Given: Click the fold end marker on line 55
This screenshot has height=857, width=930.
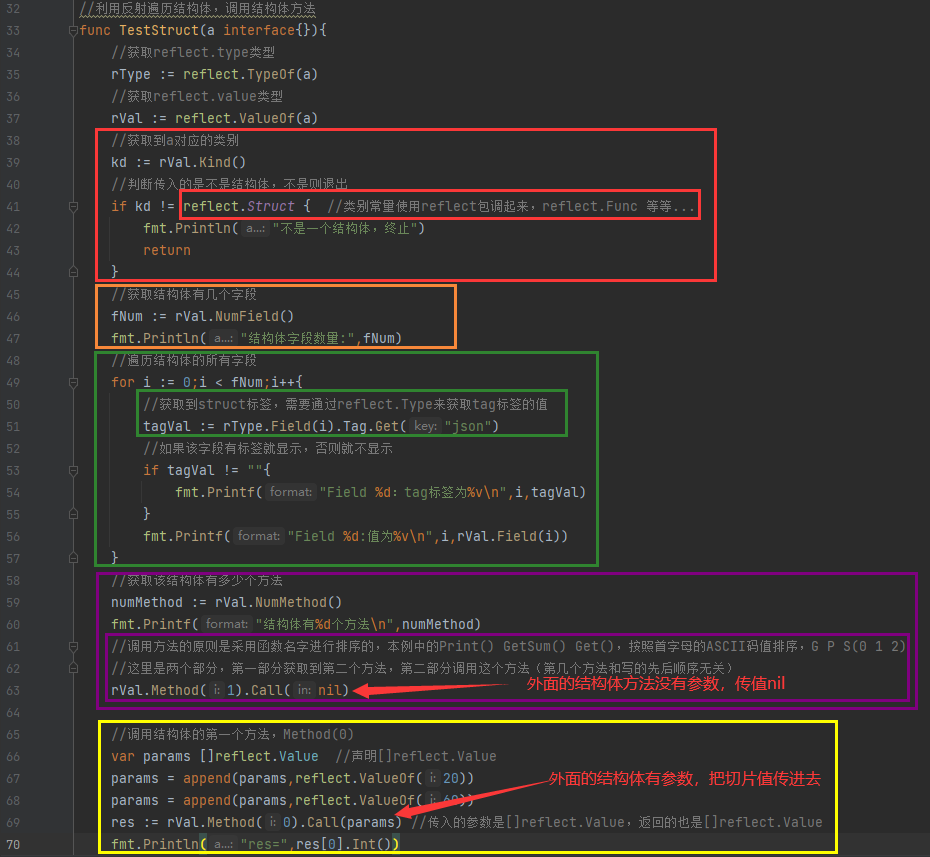Looking at the screenshot, I should point(73,514).
